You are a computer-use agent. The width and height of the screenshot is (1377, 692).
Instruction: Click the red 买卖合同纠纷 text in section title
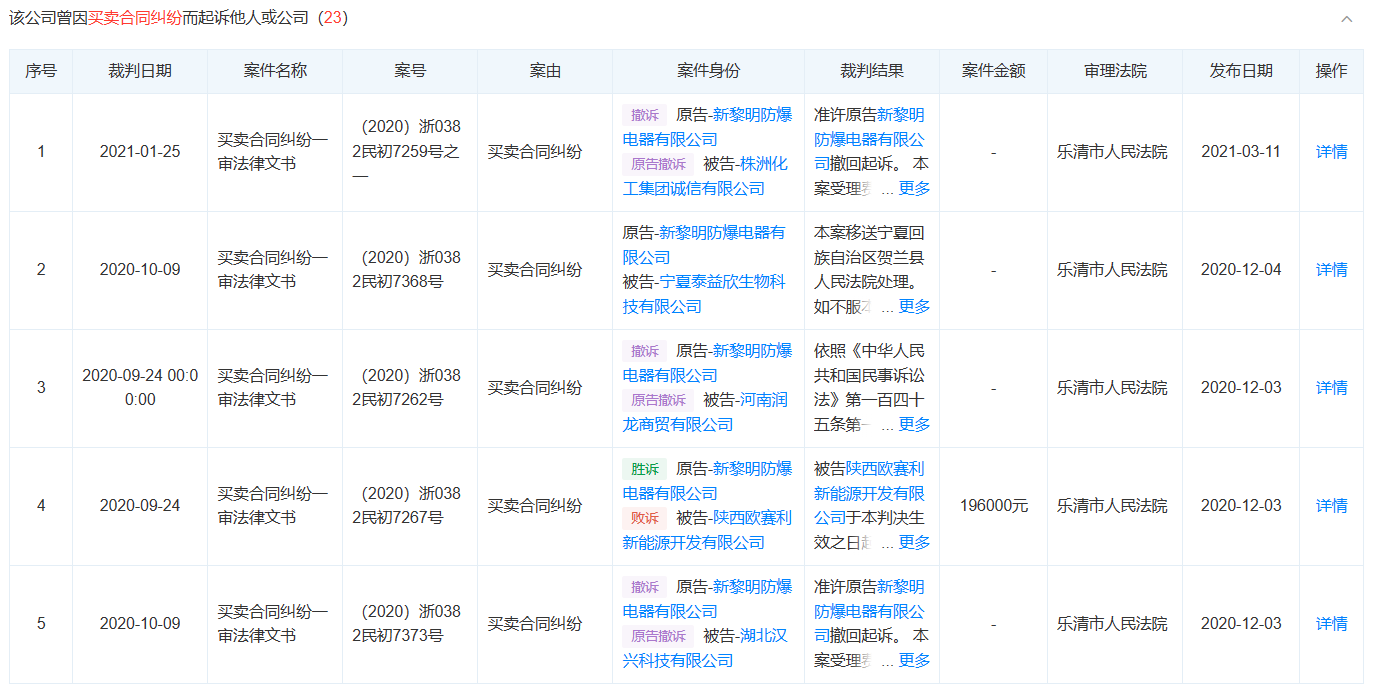tap(135, 19)
